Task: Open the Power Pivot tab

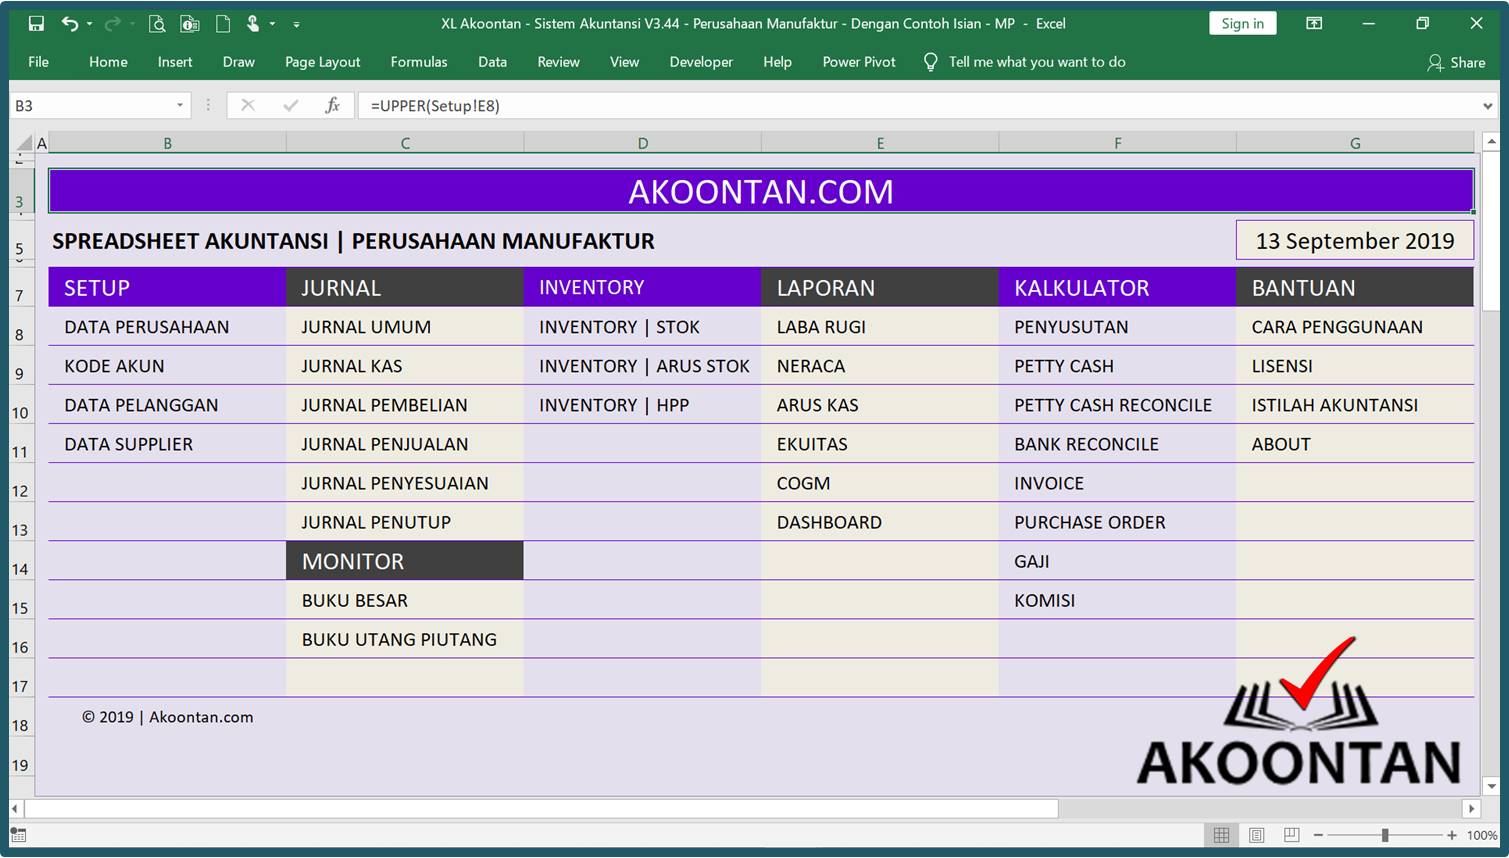Action: pyautogui.click(x=859, y=62)
